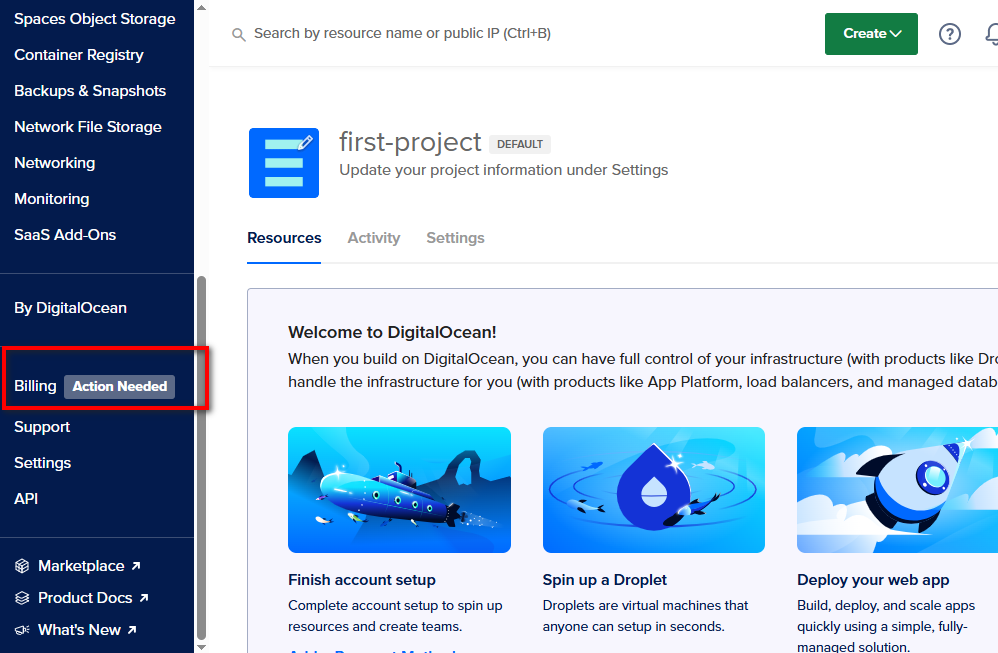Select the Monitoring sidebar item
Screen dimensions: 998x653
click(52, 198)
